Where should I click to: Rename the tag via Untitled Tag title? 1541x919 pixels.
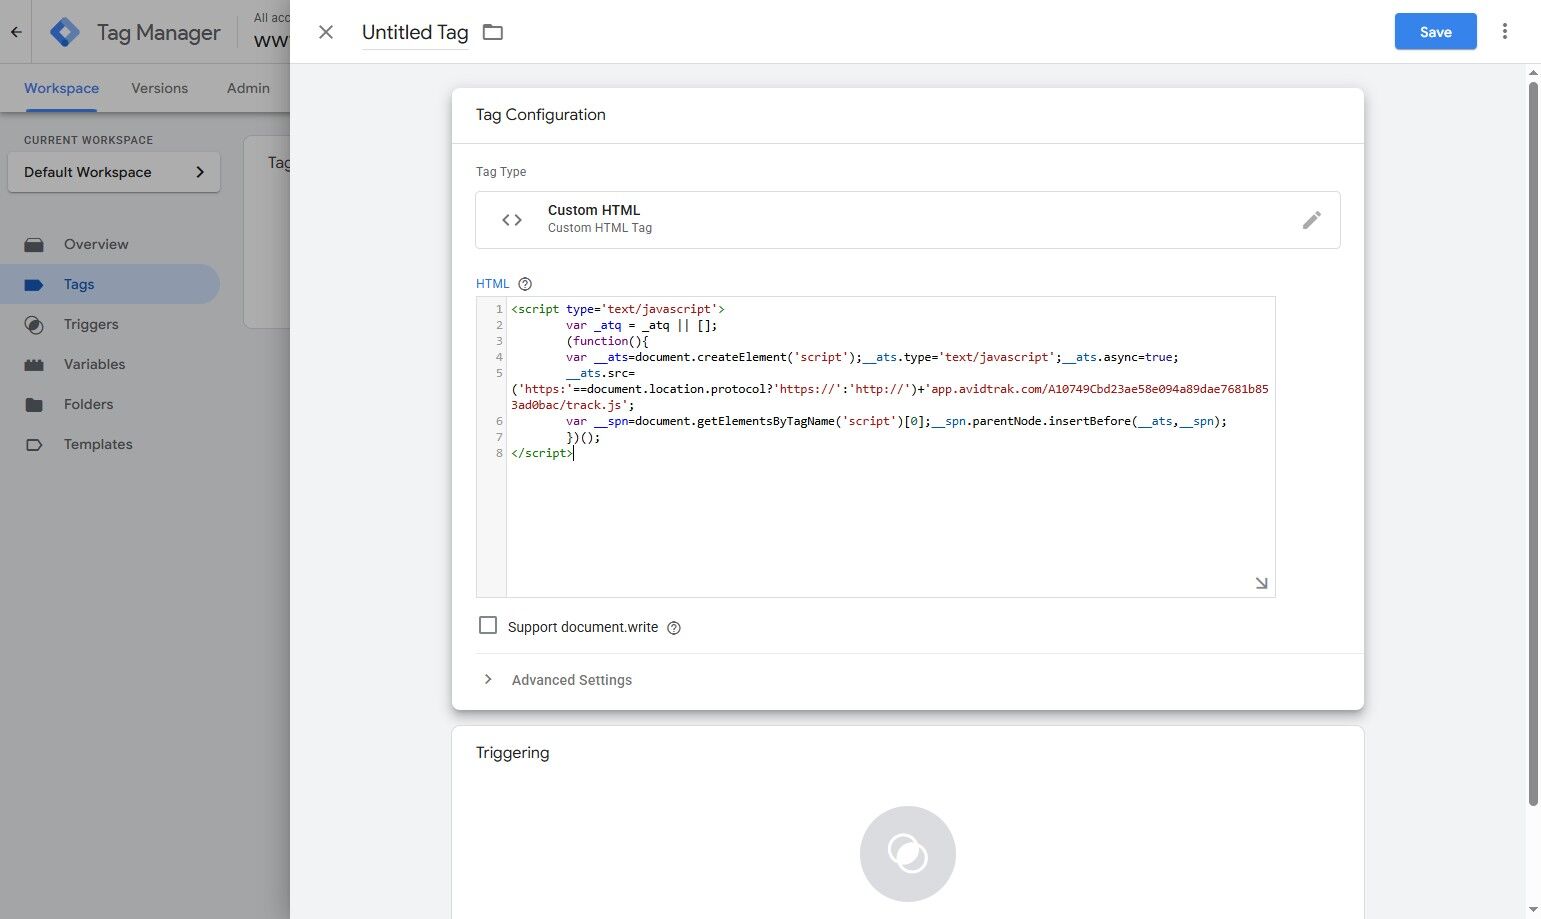pos(415,32)
